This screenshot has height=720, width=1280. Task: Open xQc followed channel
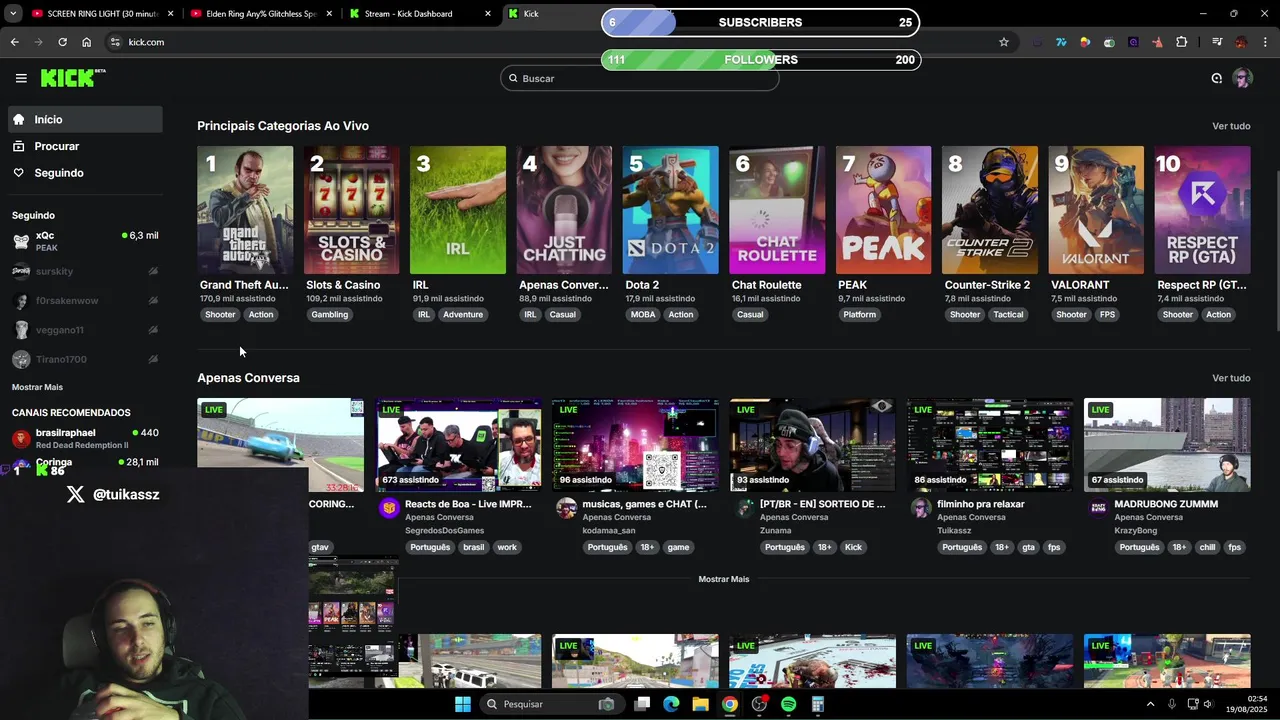coord(85,241)
